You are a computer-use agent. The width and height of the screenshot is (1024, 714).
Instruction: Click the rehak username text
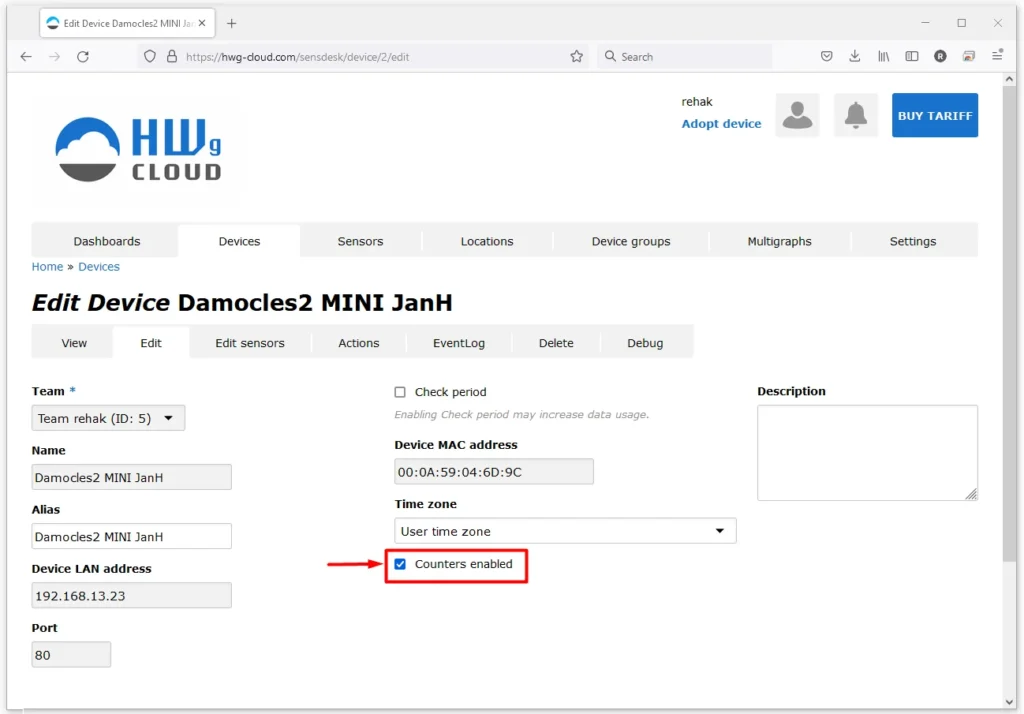pyautogui.click(x=697, y=102)
